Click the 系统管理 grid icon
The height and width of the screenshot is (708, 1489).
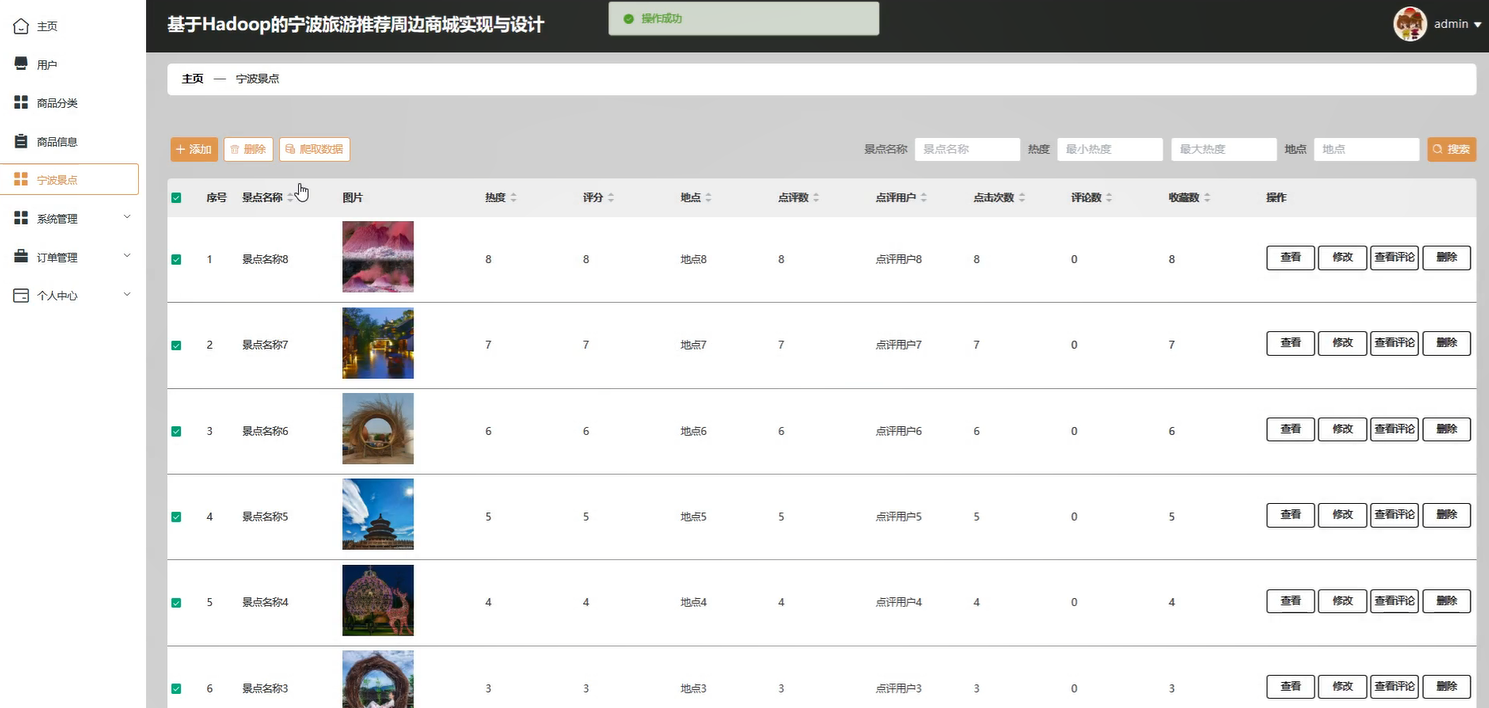click(21, 218)
